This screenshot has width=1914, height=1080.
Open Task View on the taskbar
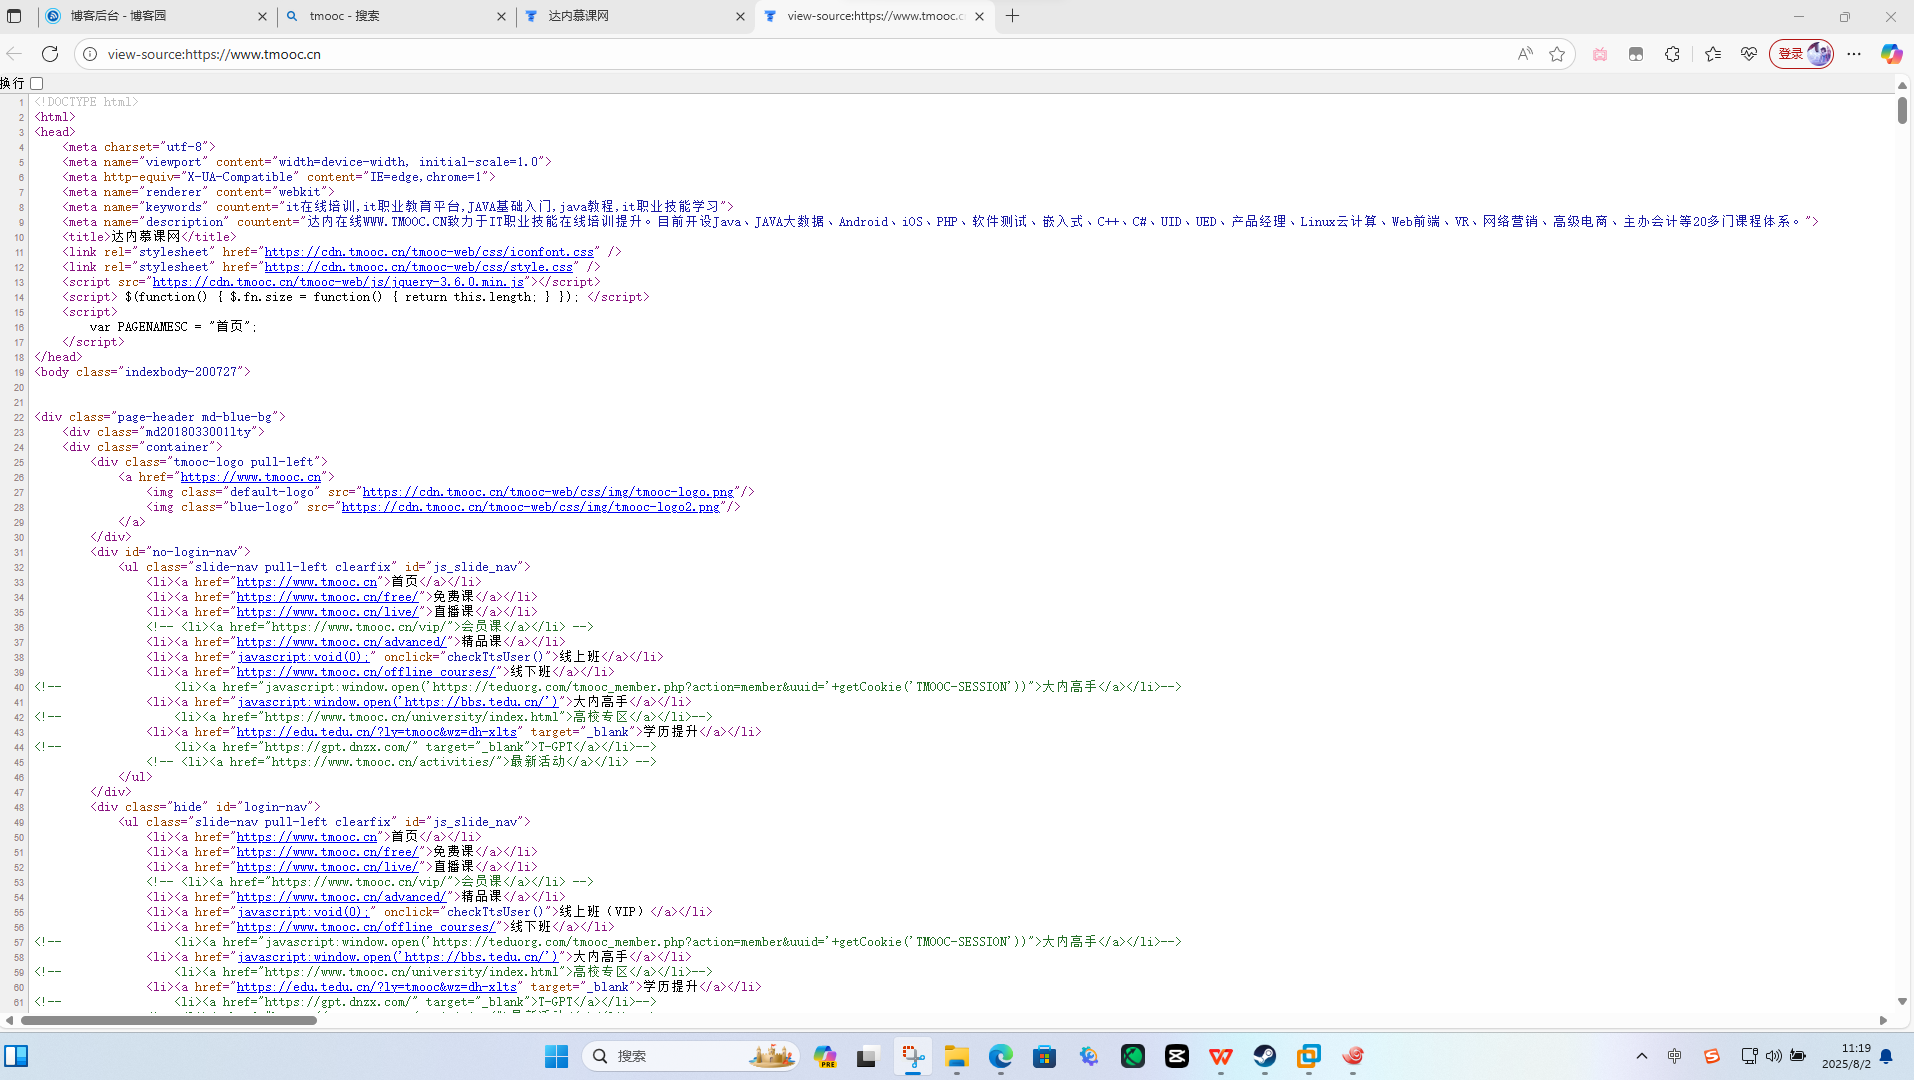coord(867,1056)
